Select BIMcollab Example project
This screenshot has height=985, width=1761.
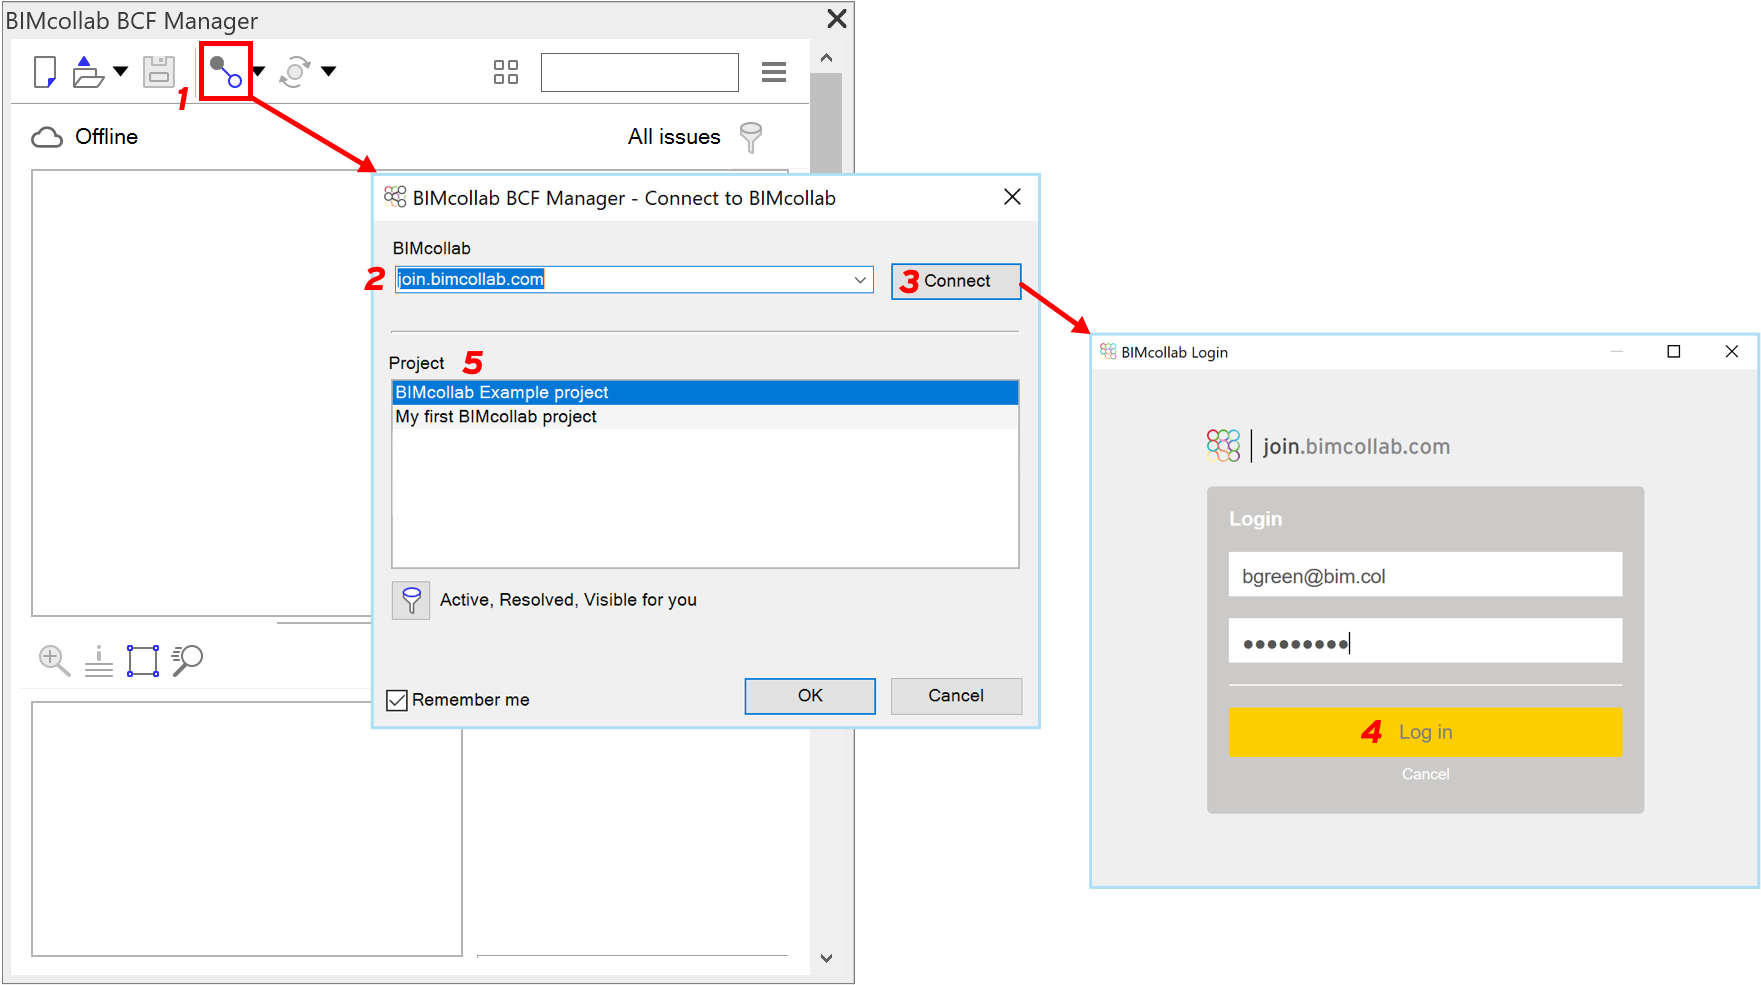[705, 392]
